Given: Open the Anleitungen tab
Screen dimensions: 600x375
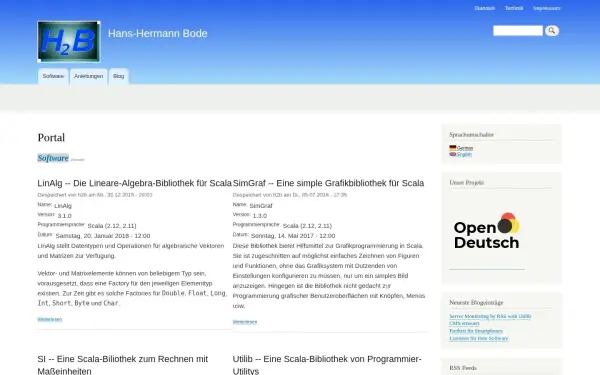Looking at the screenshot, I should click(x=88, y=76).
